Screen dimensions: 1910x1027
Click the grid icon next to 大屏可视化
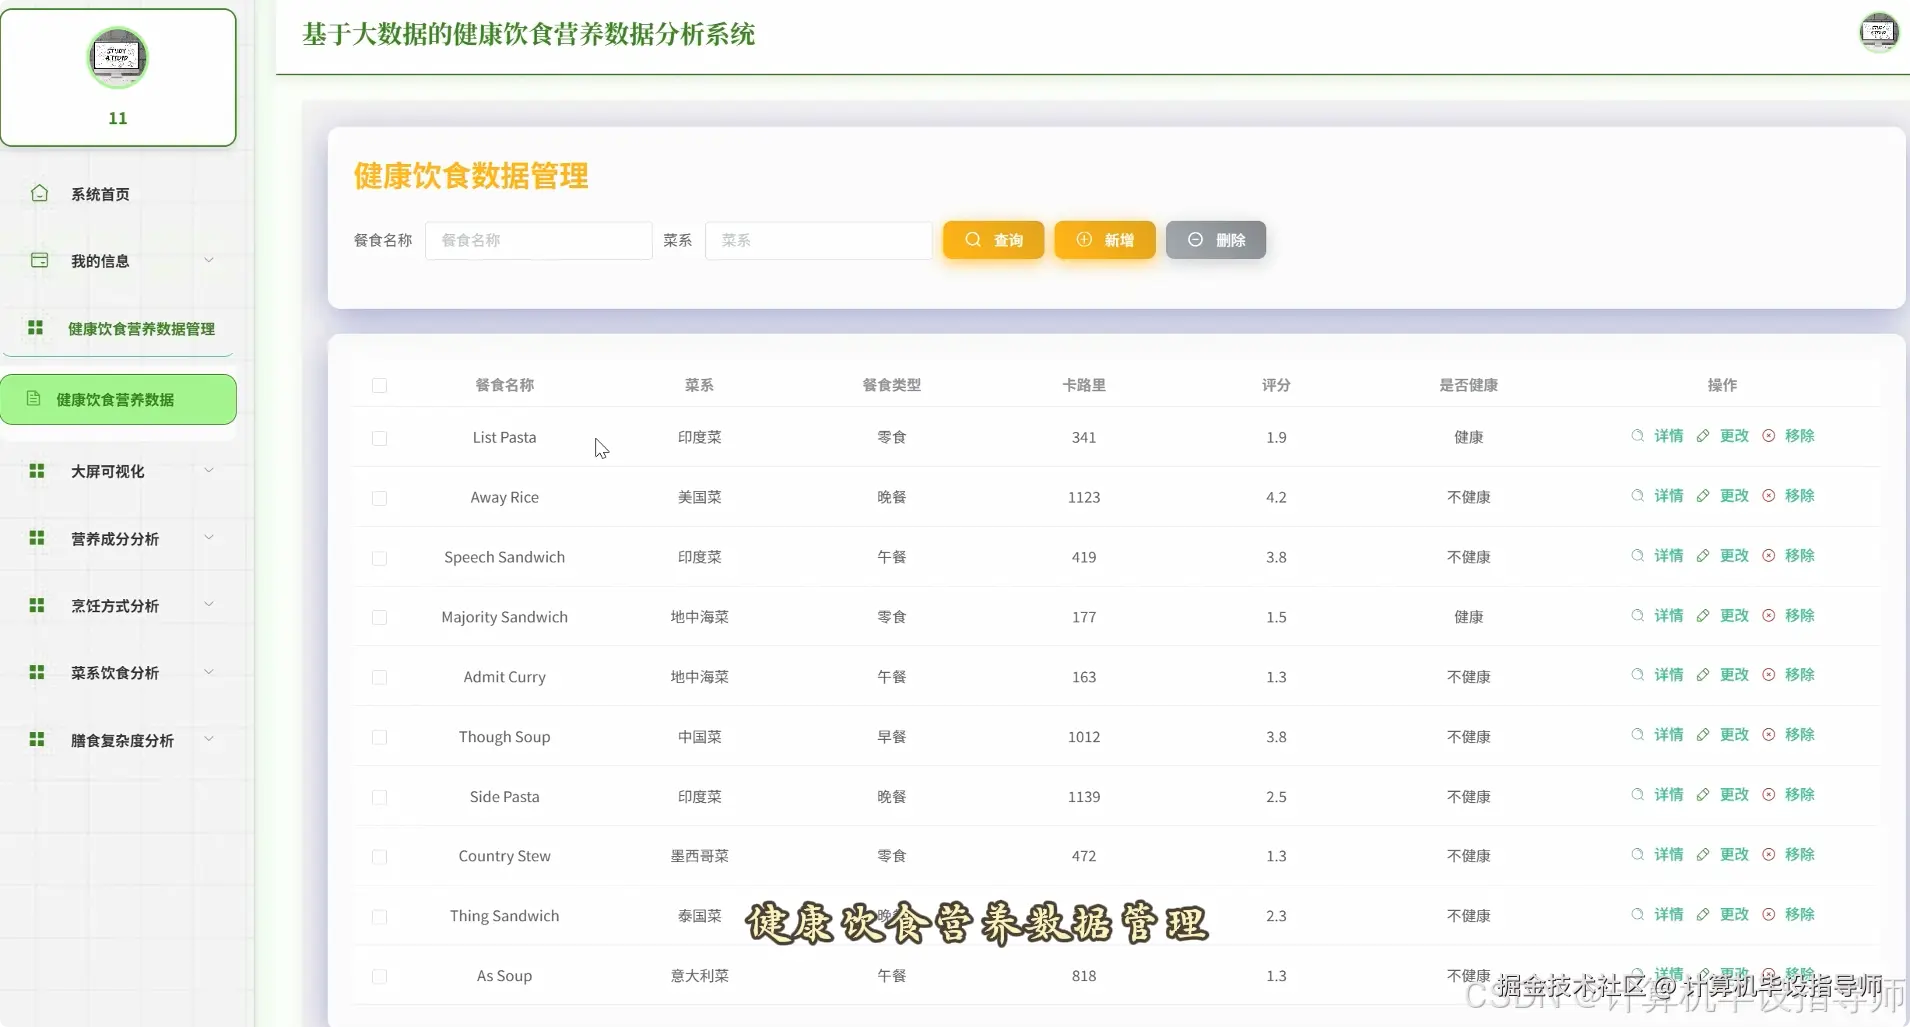[36, 470]
